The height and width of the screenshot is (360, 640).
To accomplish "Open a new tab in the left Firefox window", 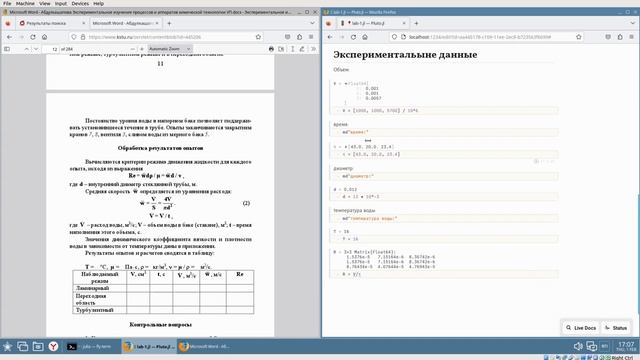I will (x=169, y=23).
